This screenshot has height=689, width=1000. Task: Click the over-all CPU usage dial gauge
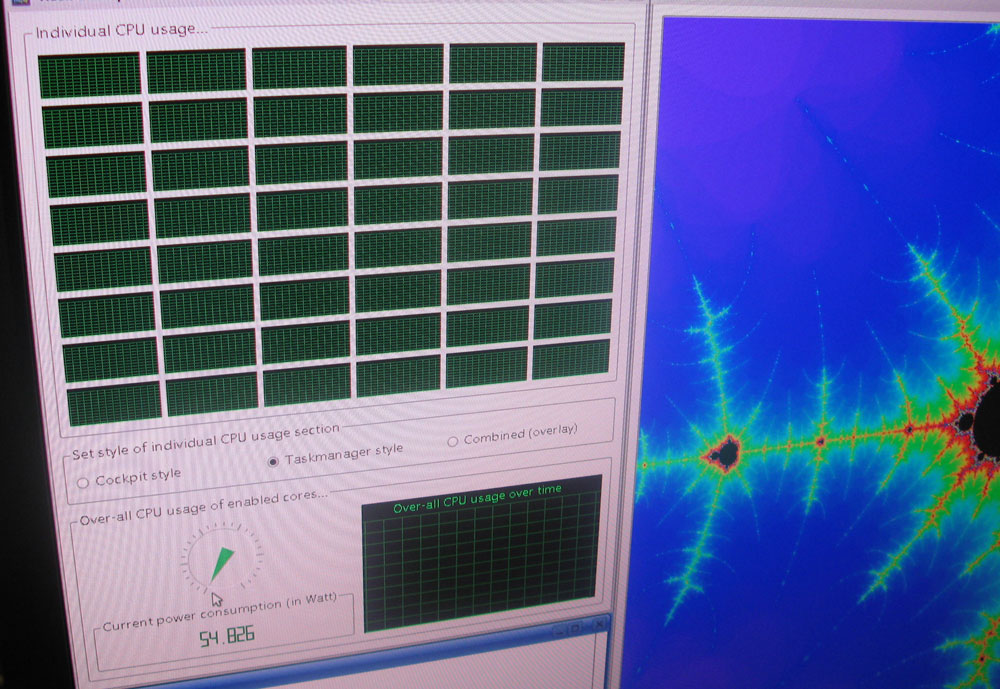[x=222, y=558]
